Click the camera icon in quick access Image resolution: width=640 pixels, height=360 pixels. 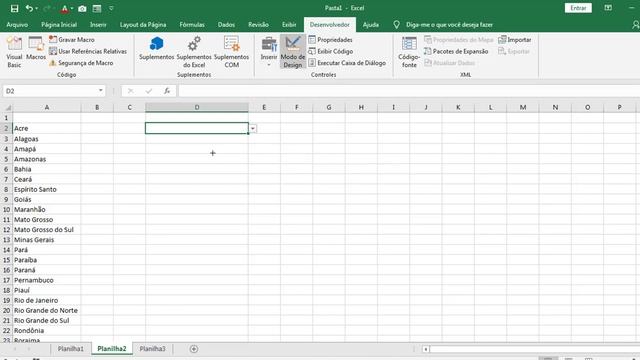coord(82,8)
